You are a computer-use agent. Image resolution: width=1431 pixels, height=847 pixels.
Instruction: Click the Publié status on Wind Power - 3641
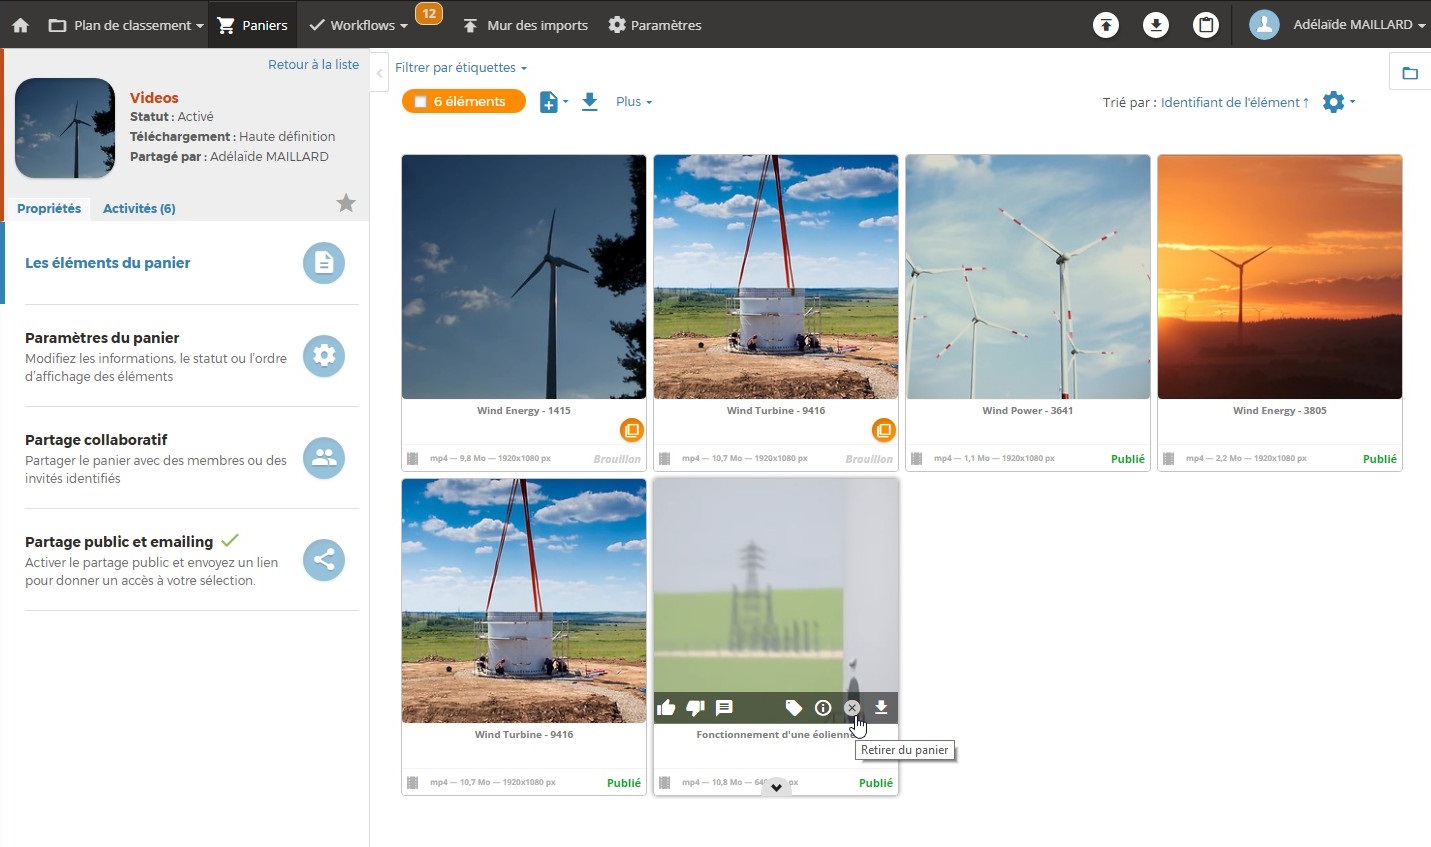(x=1128, y=459)
